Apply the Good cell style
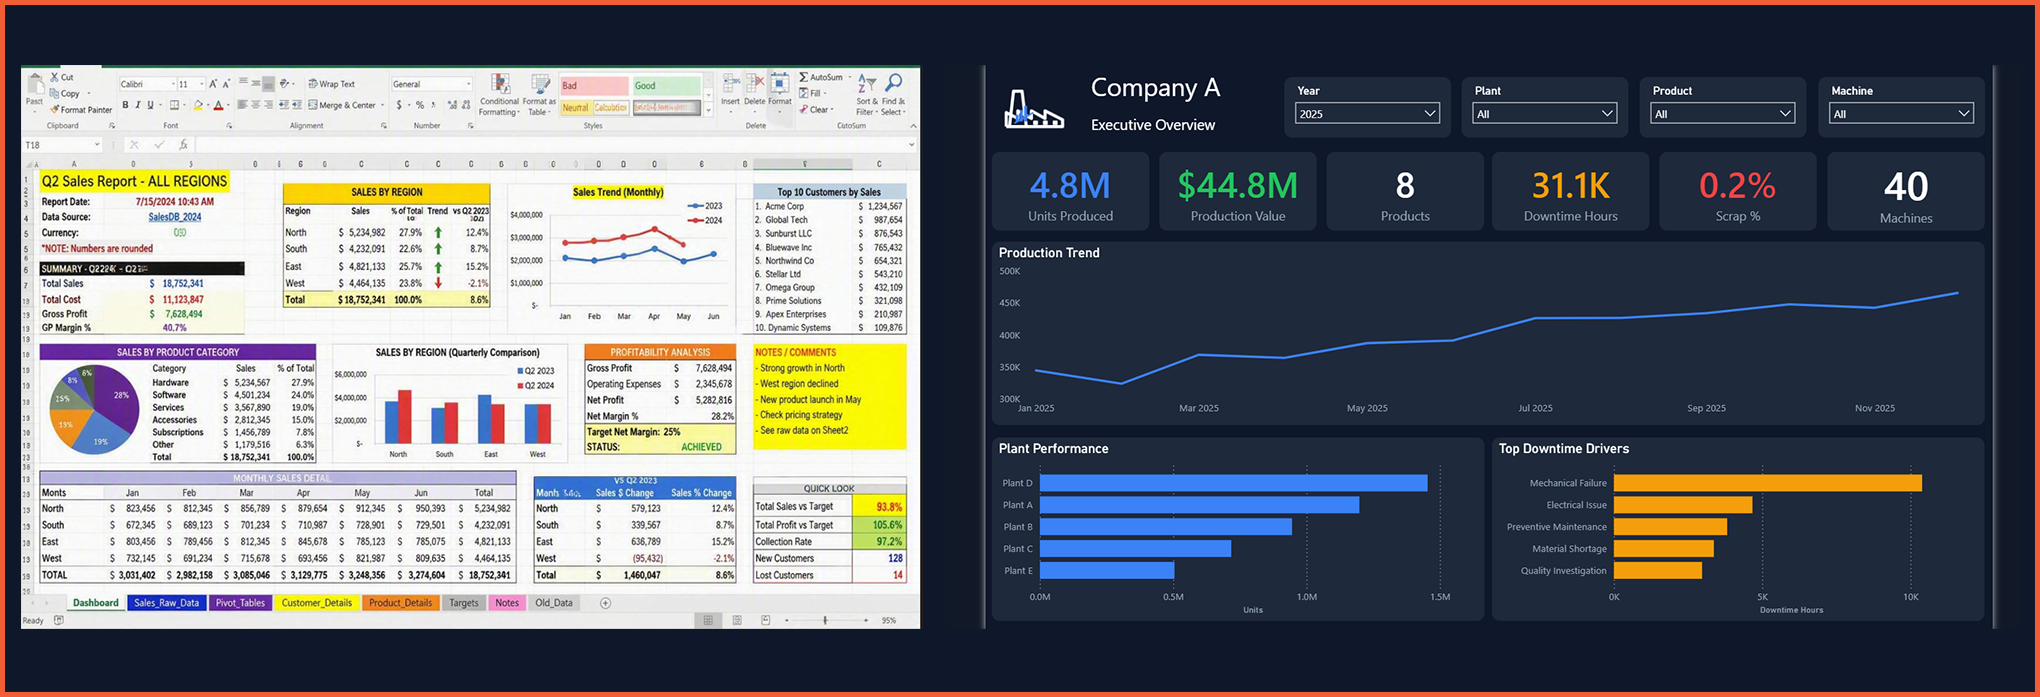Screen dimensions: 2040x697 click(x=667, y=86)
